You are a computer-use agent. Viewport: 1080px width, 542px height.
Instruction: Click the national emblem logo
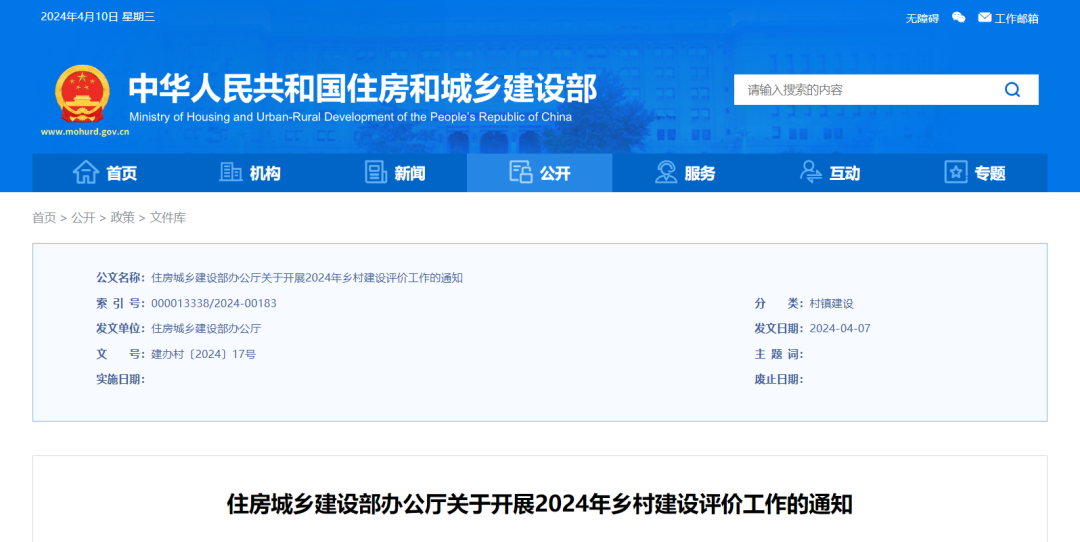coord(82,95)
